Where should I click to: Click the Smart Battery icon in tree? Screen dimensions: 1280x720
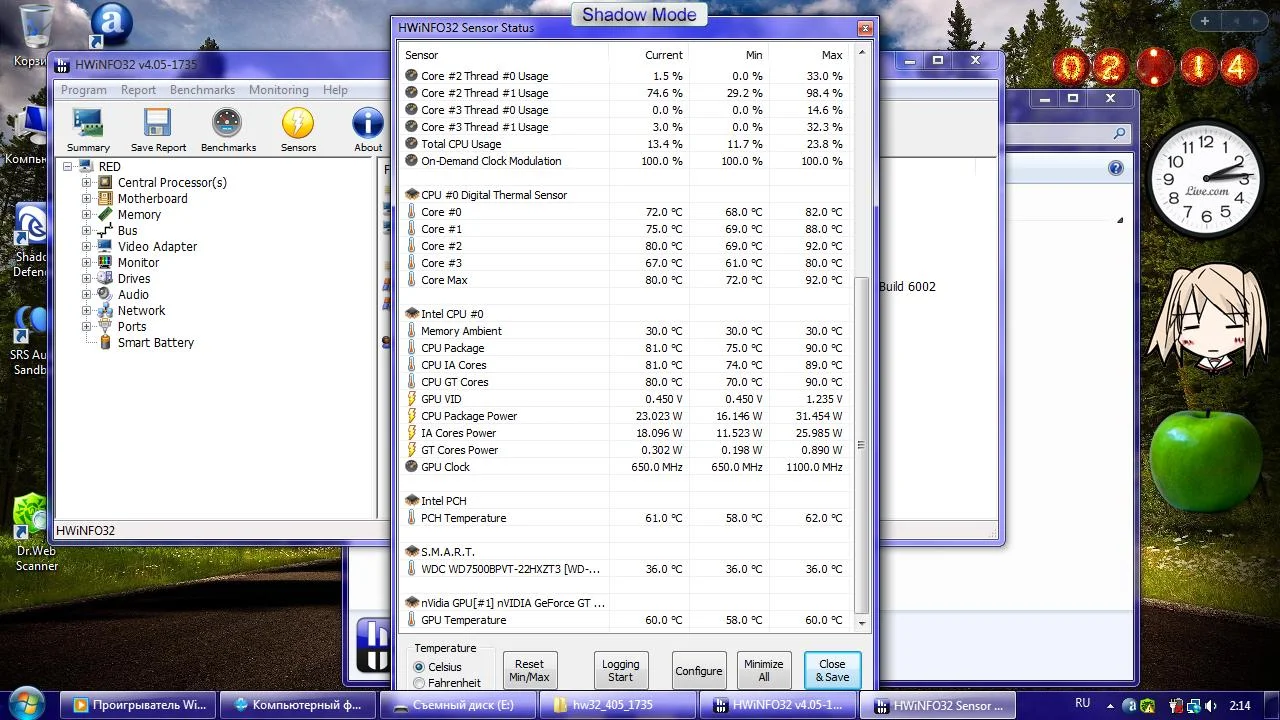[x=105, y=343]
